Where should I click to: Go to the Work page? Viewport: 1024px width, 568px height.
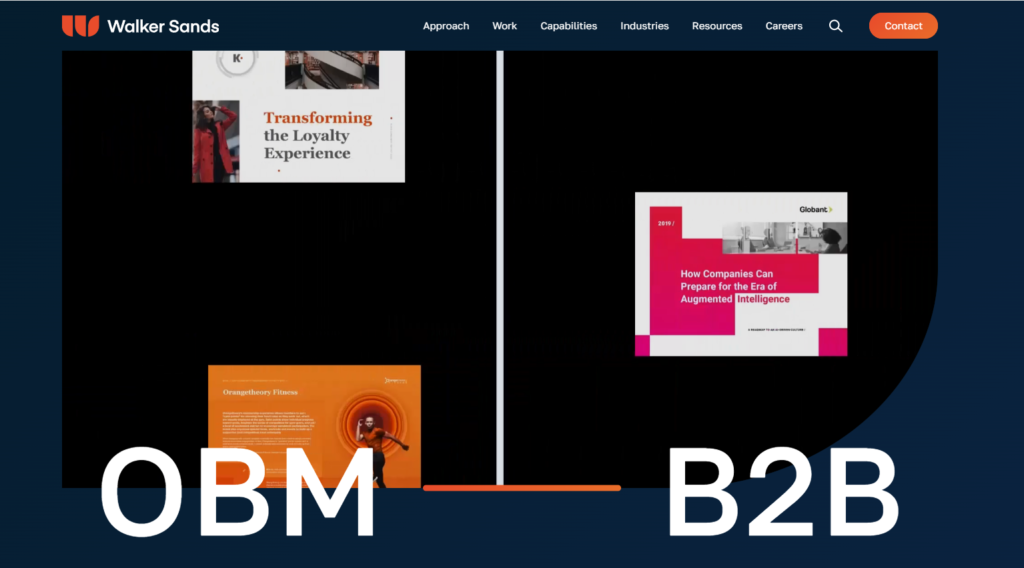[504, 26]
